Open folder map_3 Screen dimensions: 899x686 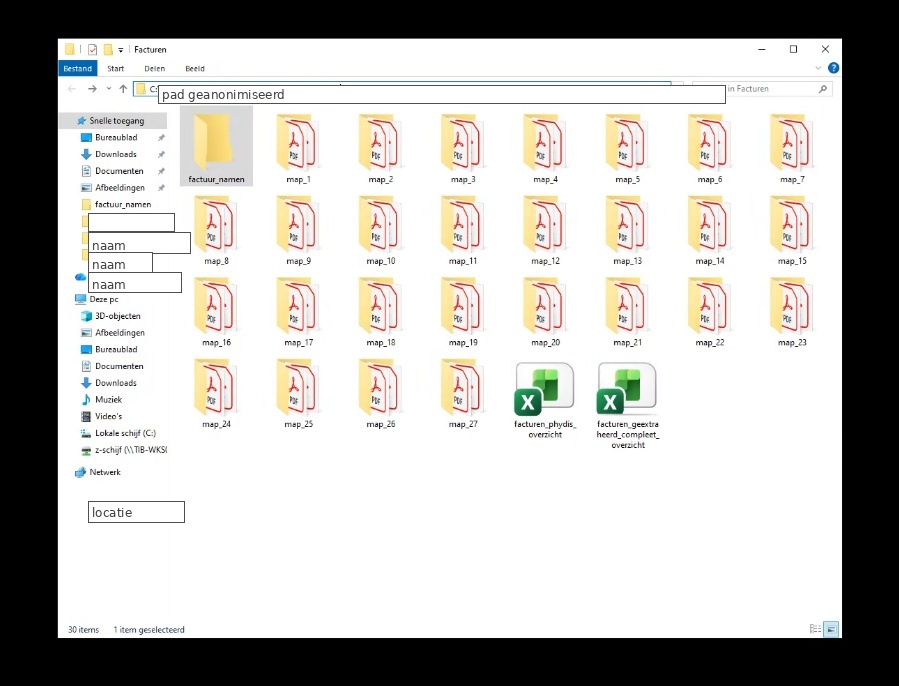point(463,148)
